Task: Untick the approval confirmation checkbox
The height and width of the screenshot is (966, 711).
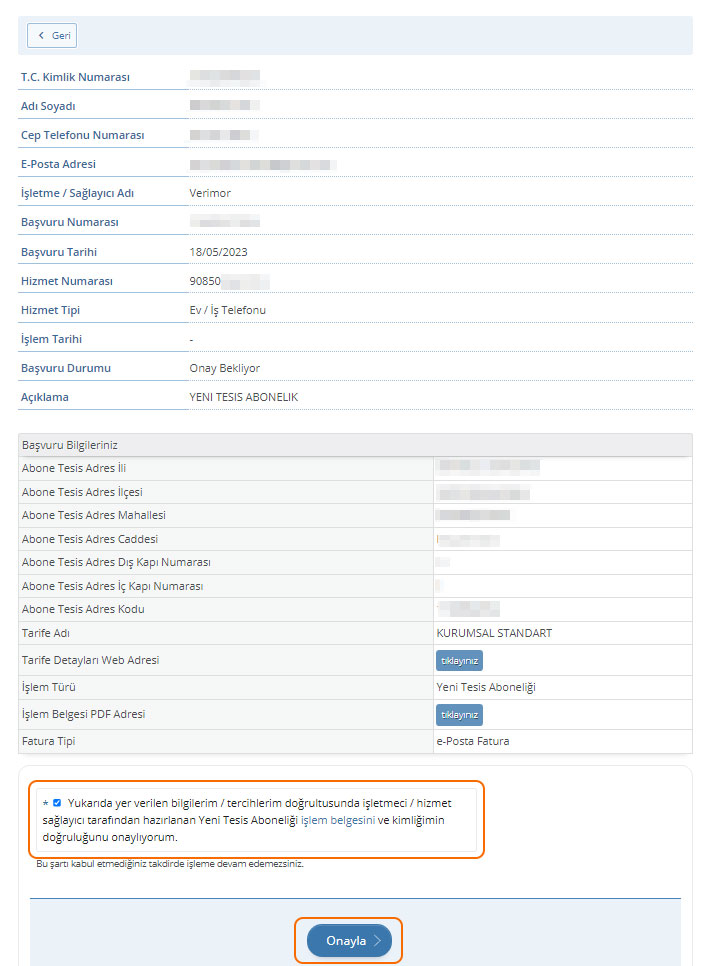Action: pyautogui.click(x=57, y=803)
